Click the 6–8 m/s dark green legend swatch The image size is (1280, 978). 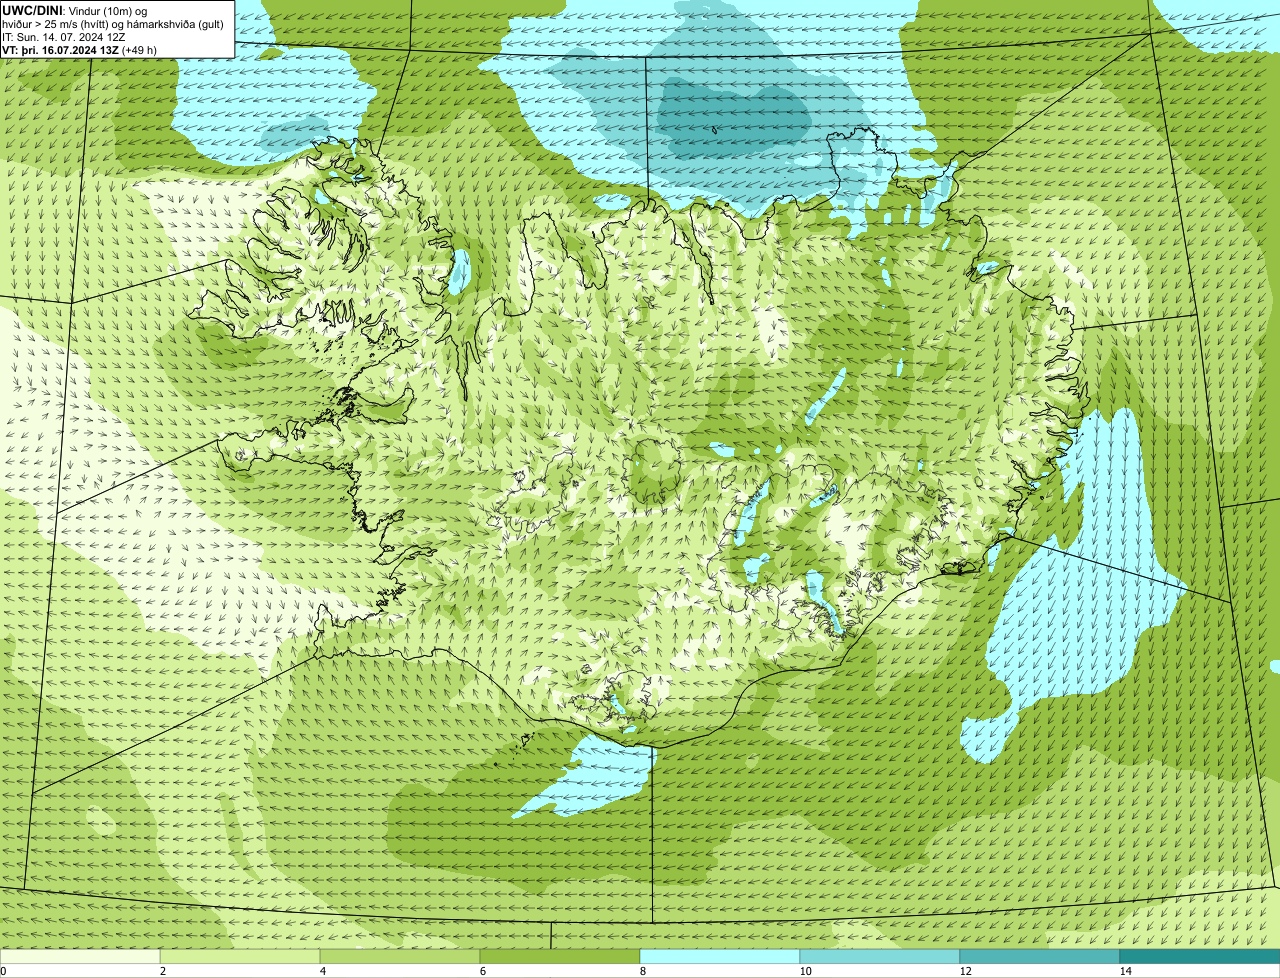click(560, 956)
